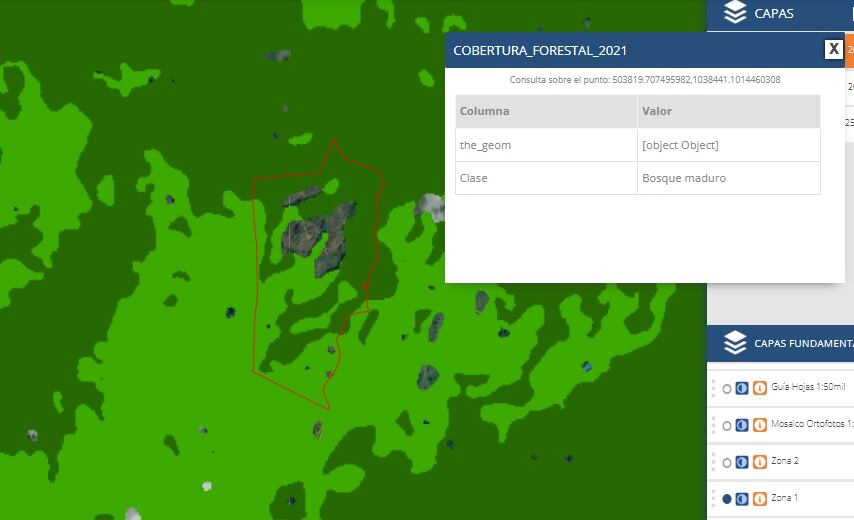This screenshot has height=520, width=854.
Task: Click the opacity icon for Zona 1
Action: [742, 498]
